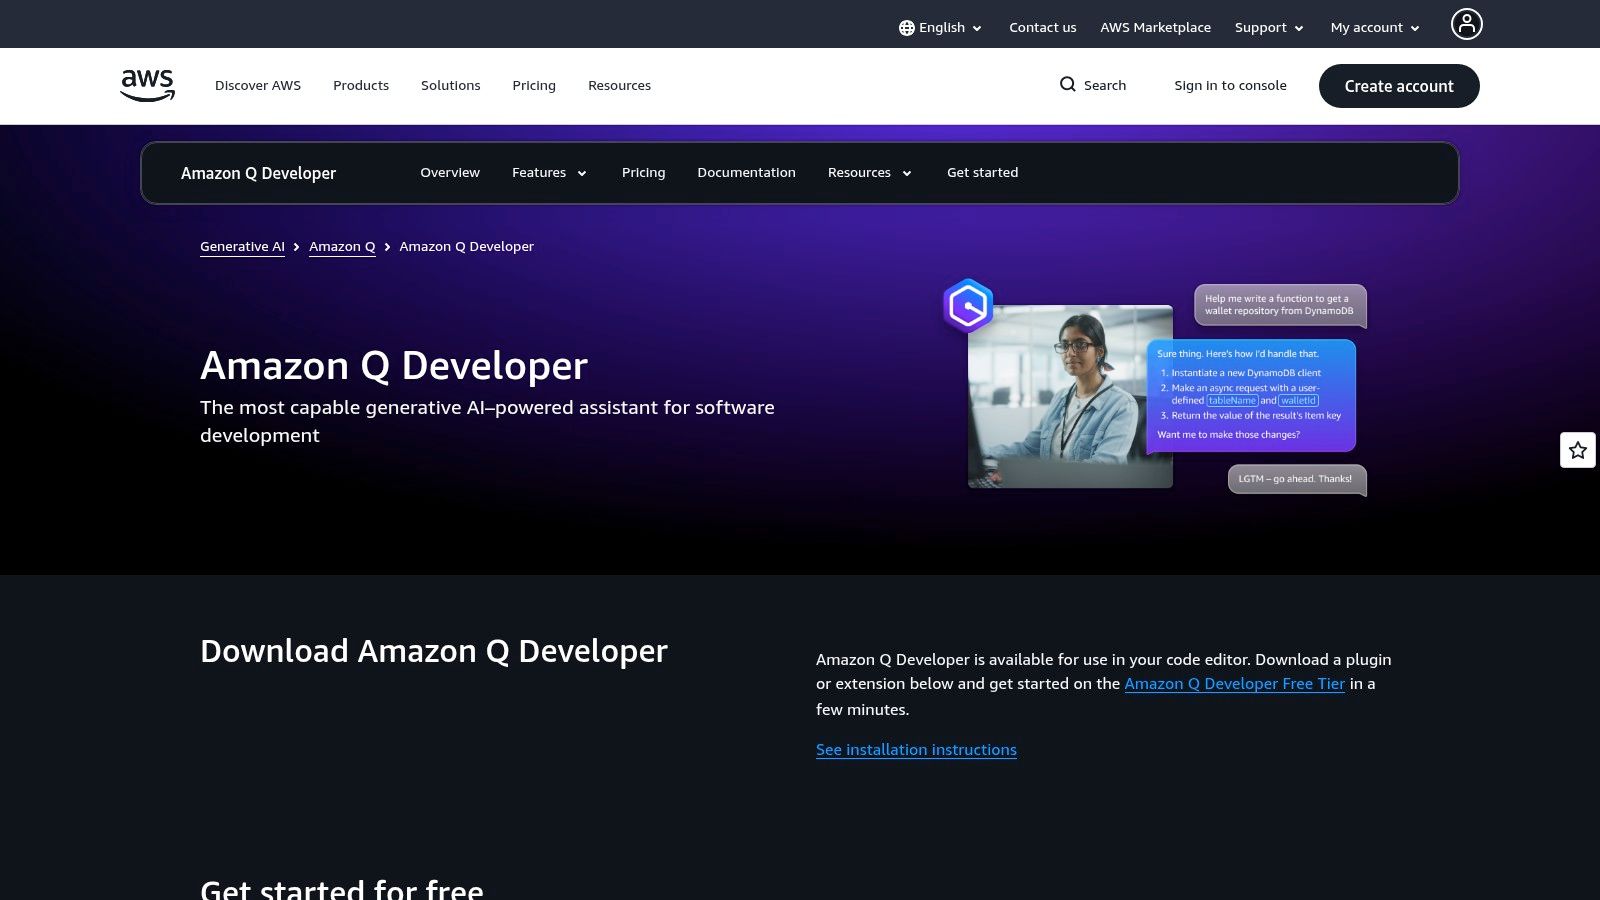The height and width of the screenshot is (900, 1600).
Task: Open the Get started tab
Action: (982, 173)
